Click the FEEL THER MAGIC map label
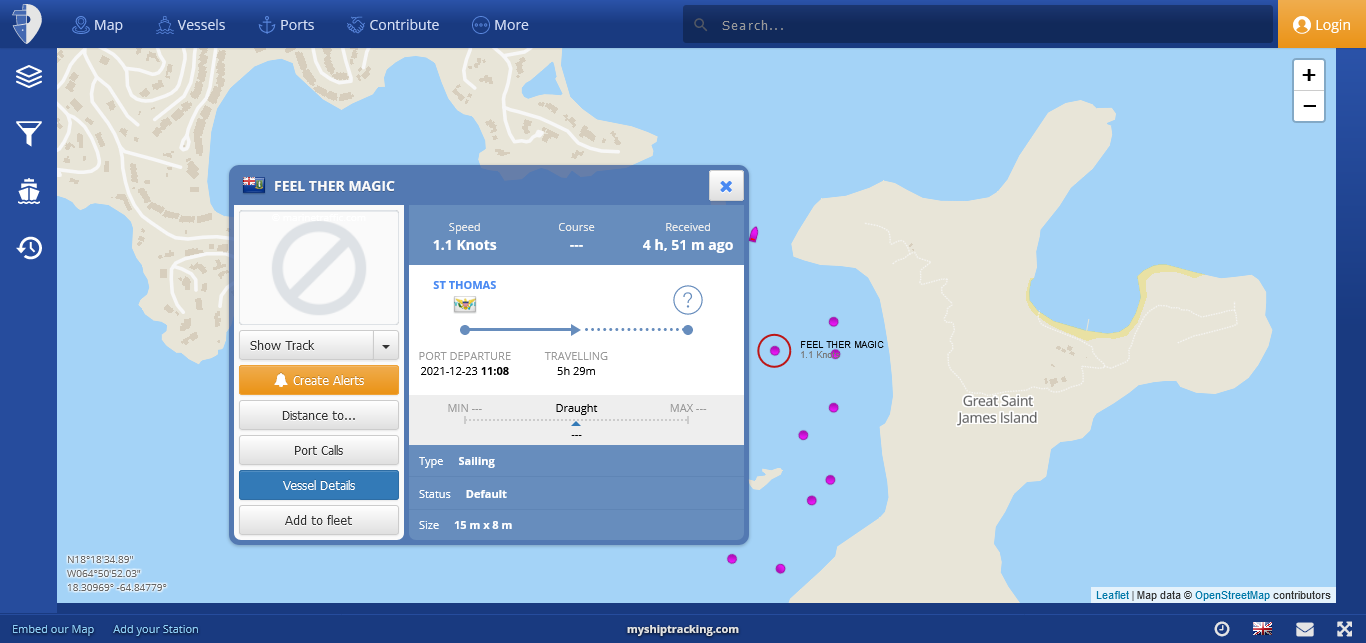This screenshot has height=643, width=1366. click(x=842, y=344)
